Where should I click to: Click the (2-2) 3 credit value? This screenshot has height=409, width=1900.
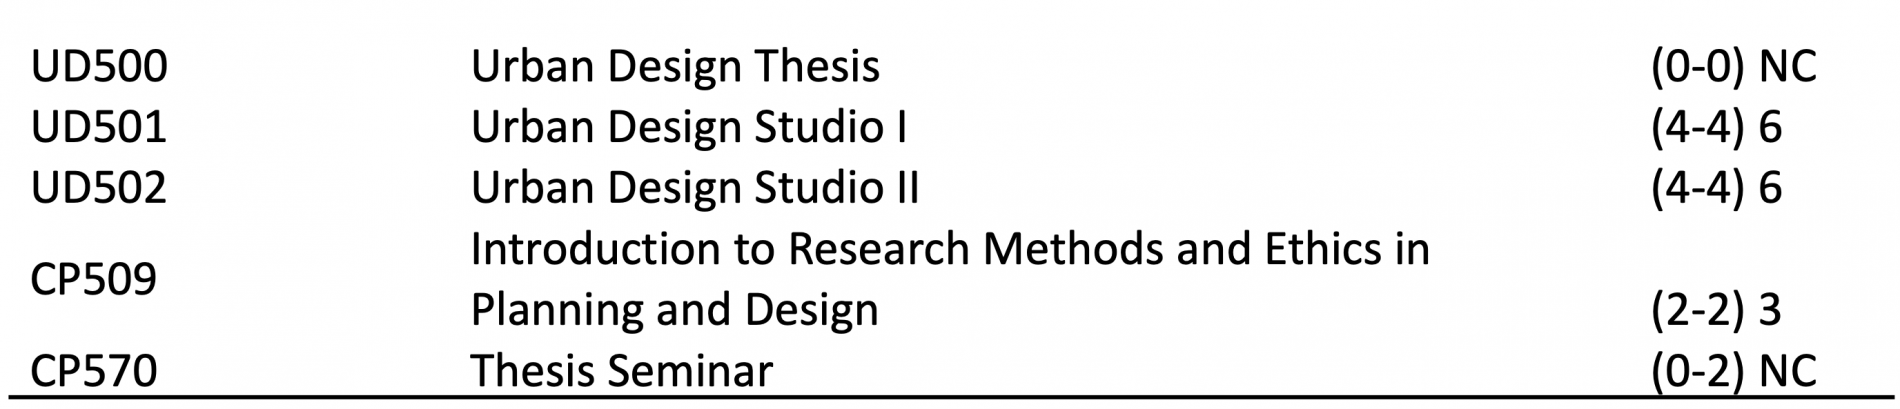[1716, 310]
